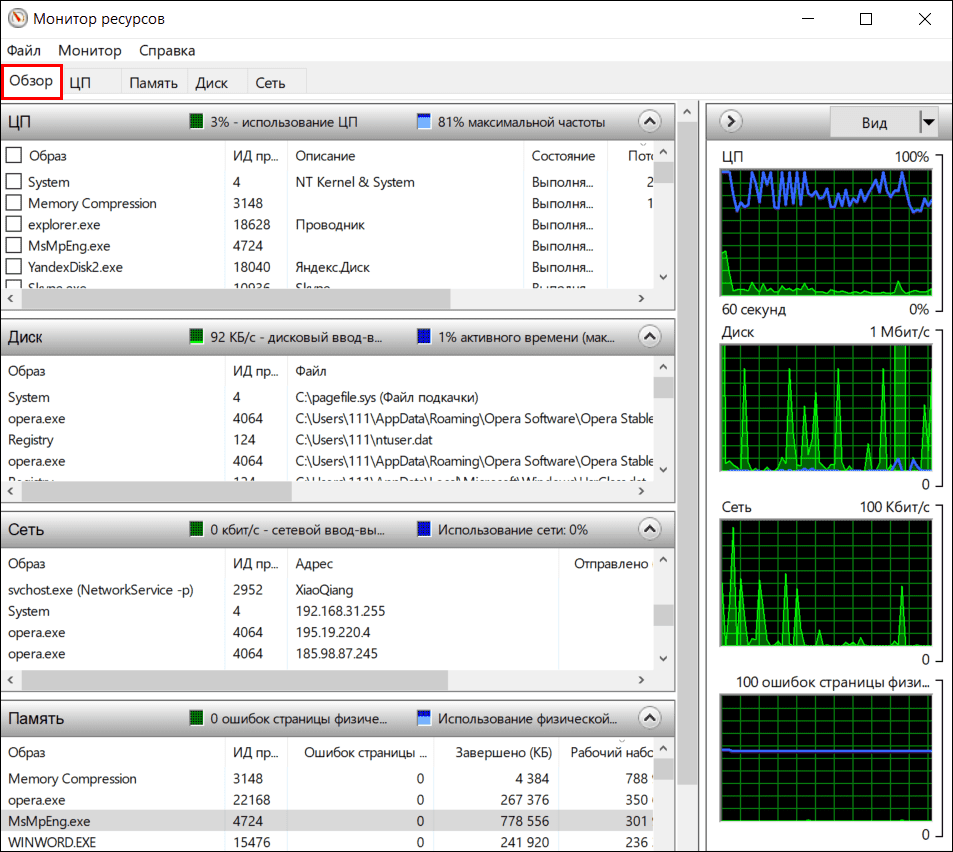Click the green CPU usage indicator in ЦП header
This screenshot has height=852, width=953.
click(196, 120)
